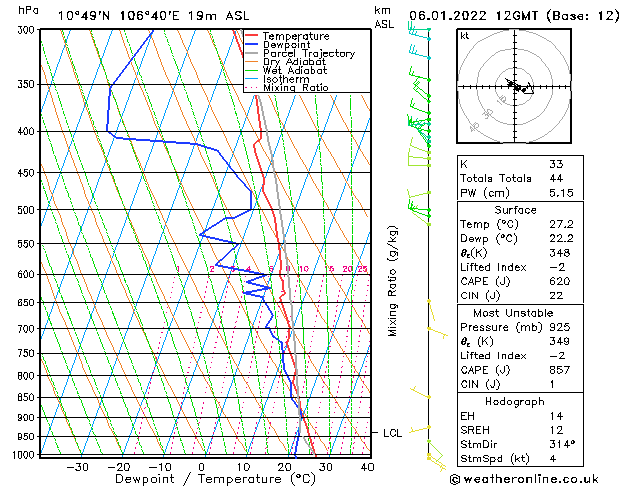This screenshot has height=486, width=629.
Task: Click the "Totals Totals" value 44
Action: pos(556,178)
